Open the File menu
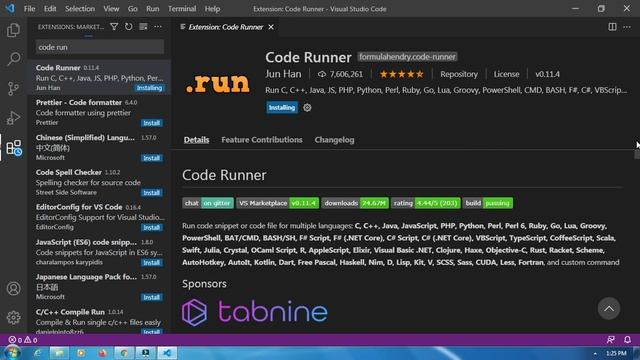Screen dimensions: 640x360 [x=29, y=9]
